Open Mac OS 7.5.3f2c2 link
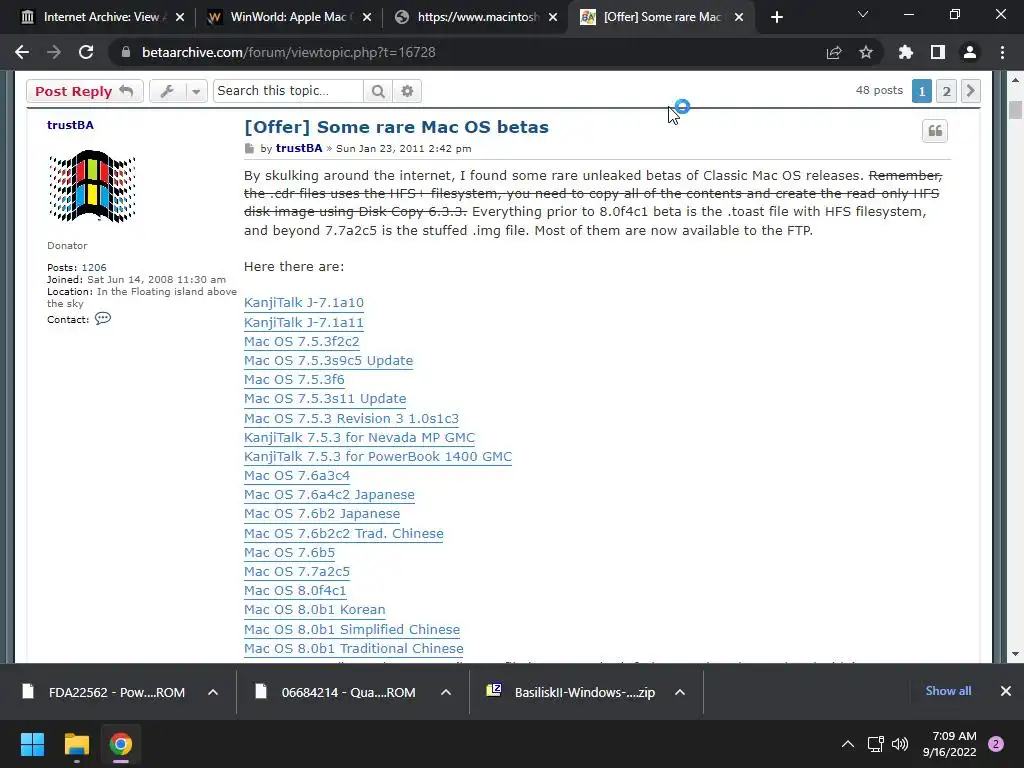Viewport: 1024px width, 768px height. (x=302, y=342)
